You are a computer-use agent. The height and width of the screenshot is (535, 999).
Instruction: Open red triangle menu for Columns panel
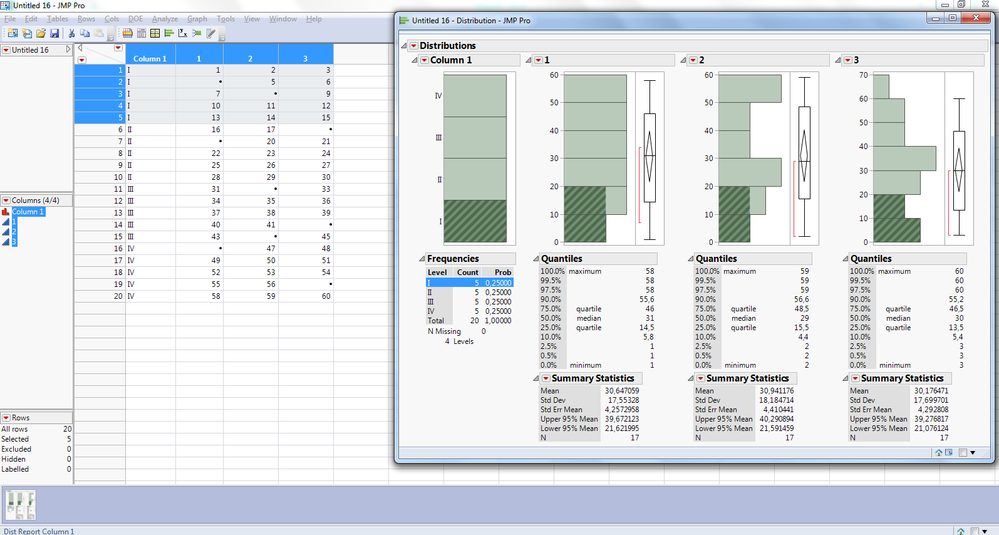[6, 201]
